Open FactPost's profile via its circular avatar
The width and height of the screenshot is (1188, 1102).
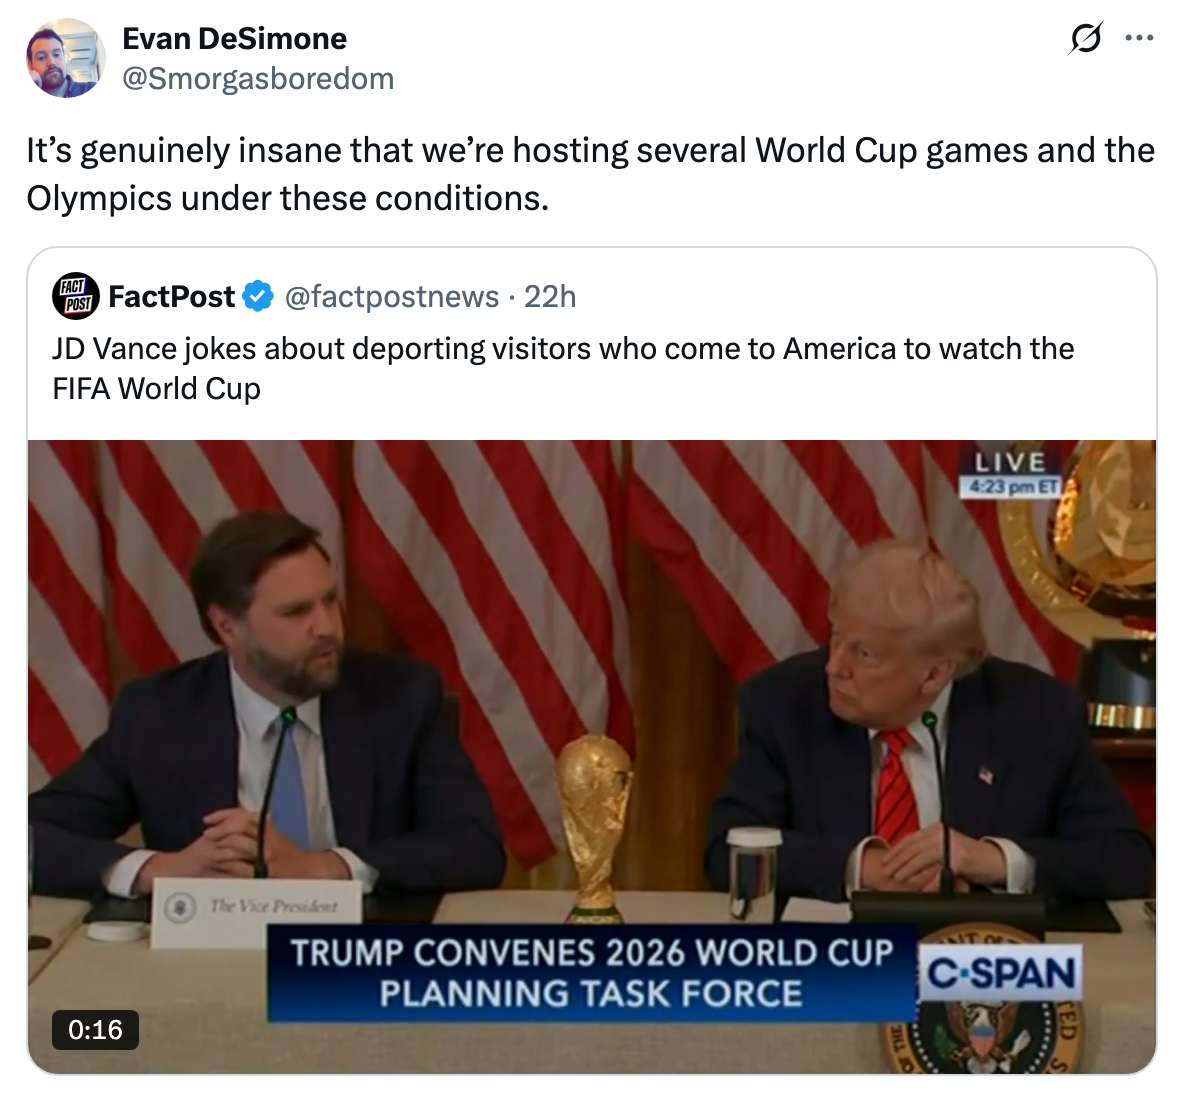[x=76, y=296]
